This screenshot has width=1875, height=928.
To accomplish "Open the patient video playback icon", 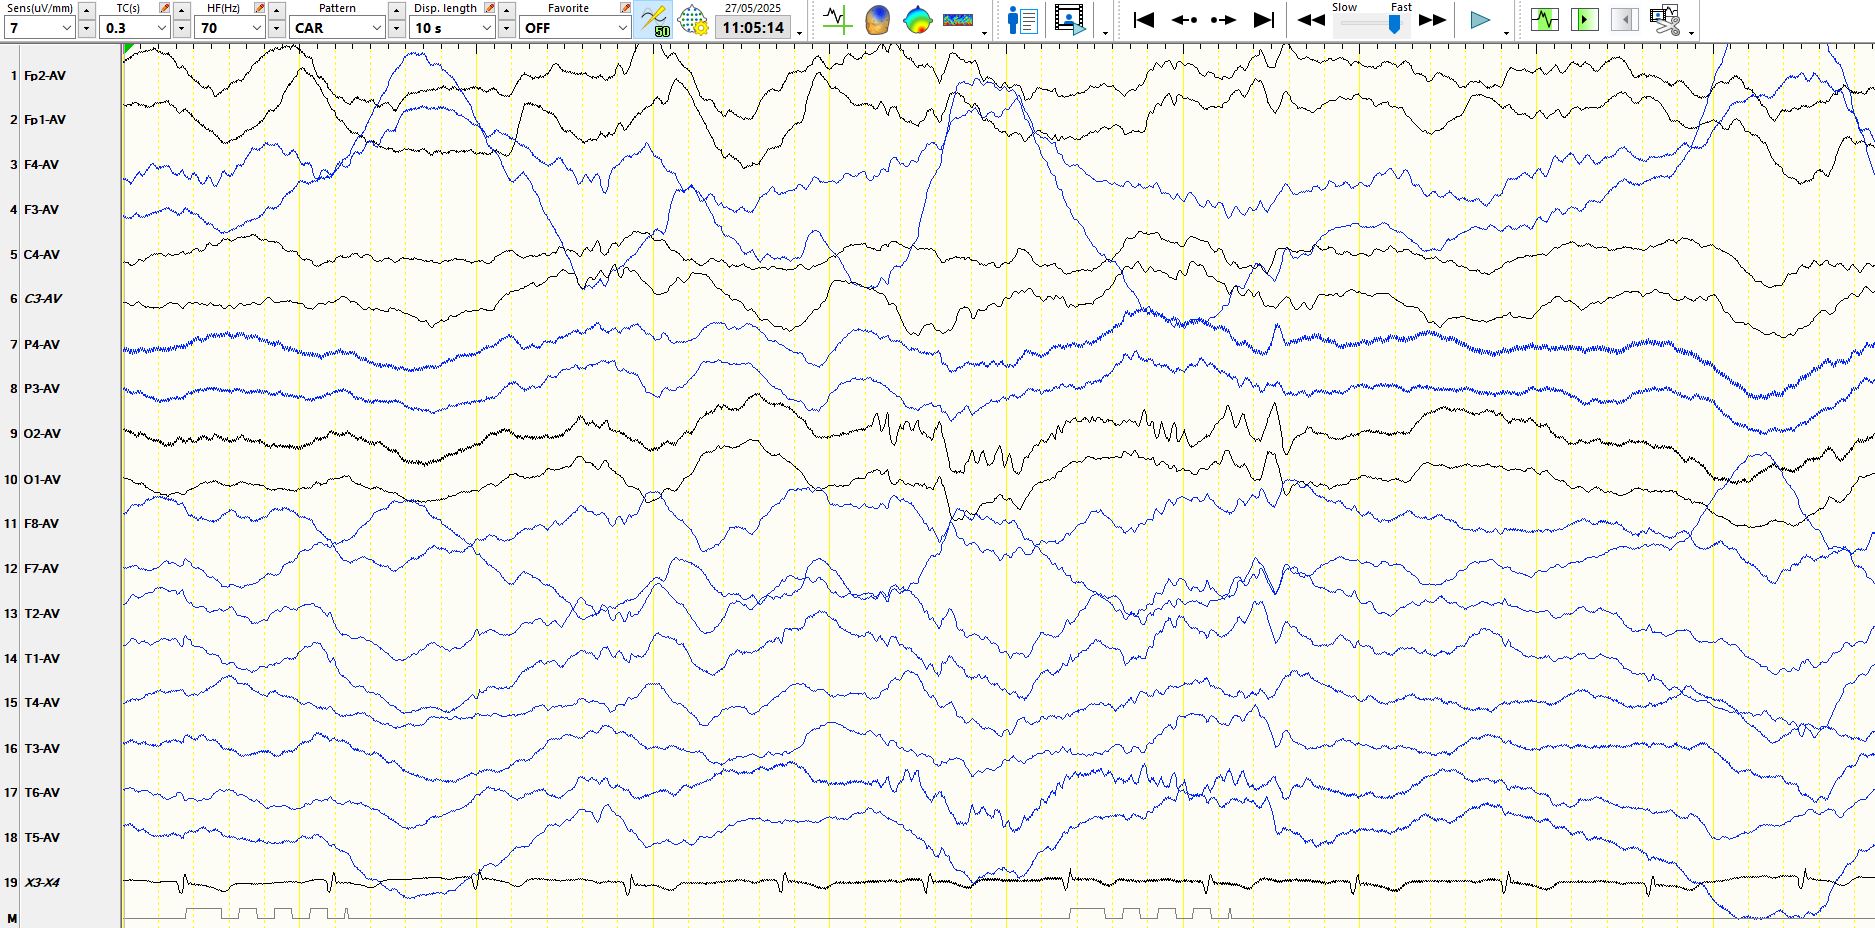I will [x=1069, y=19].
